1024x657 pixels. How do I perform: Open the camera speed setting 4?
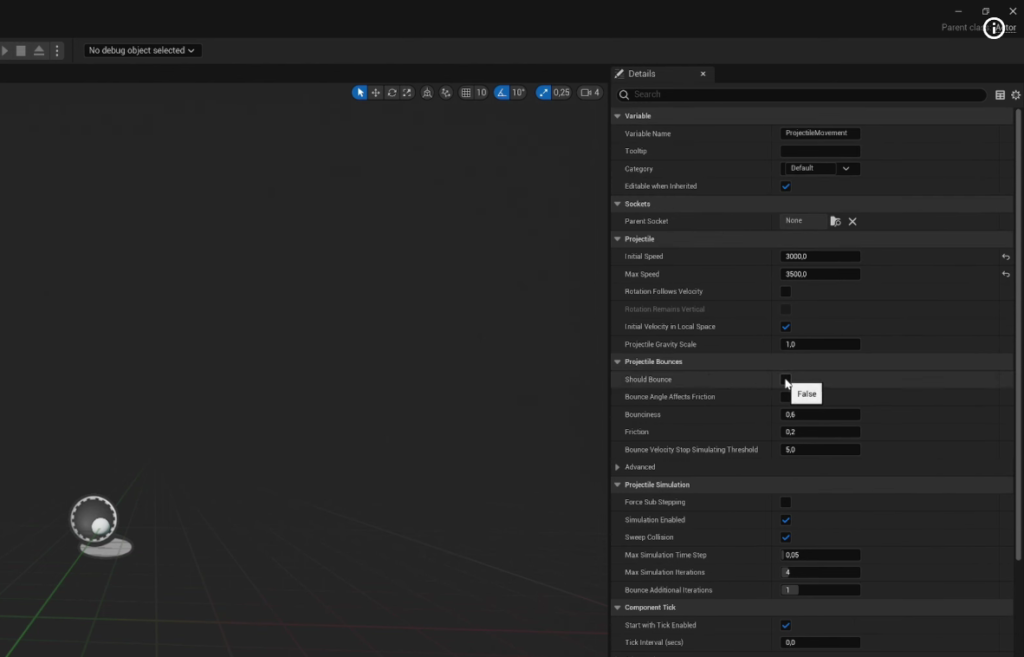click(590, 93)
